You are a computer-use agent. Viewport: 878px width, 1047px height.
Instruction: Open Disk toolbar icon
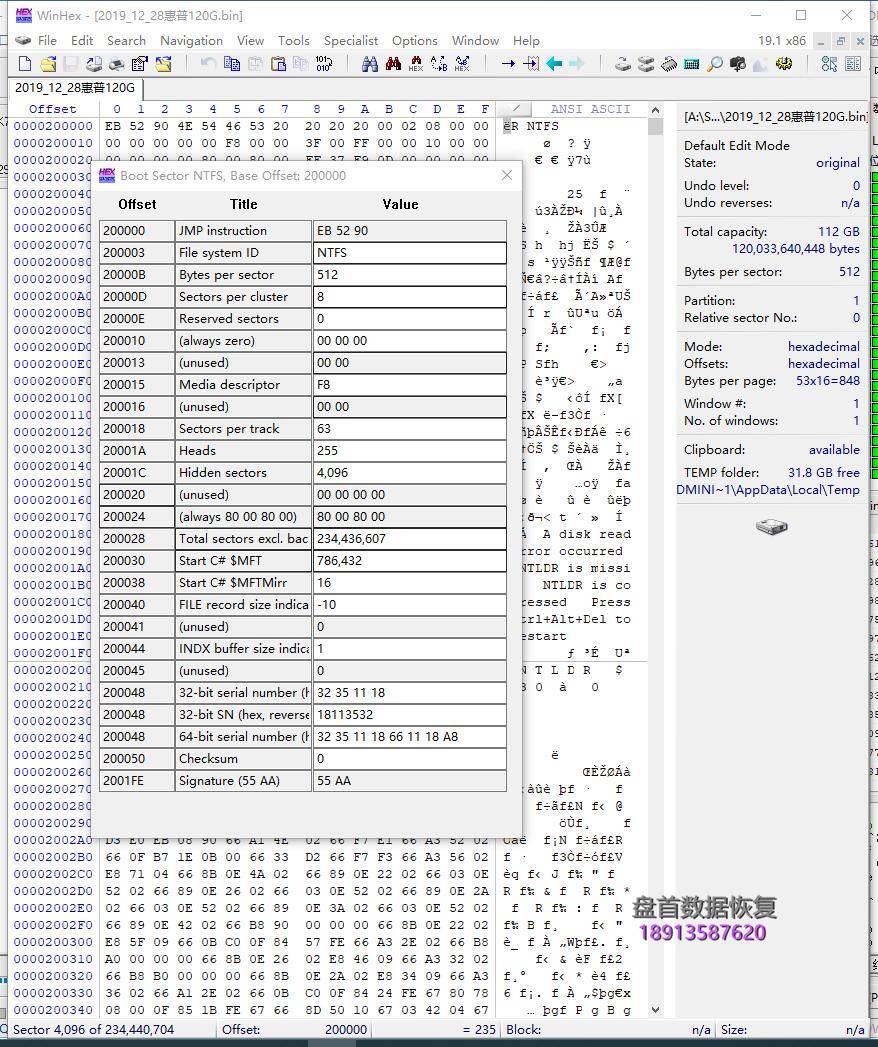(622, 64)
